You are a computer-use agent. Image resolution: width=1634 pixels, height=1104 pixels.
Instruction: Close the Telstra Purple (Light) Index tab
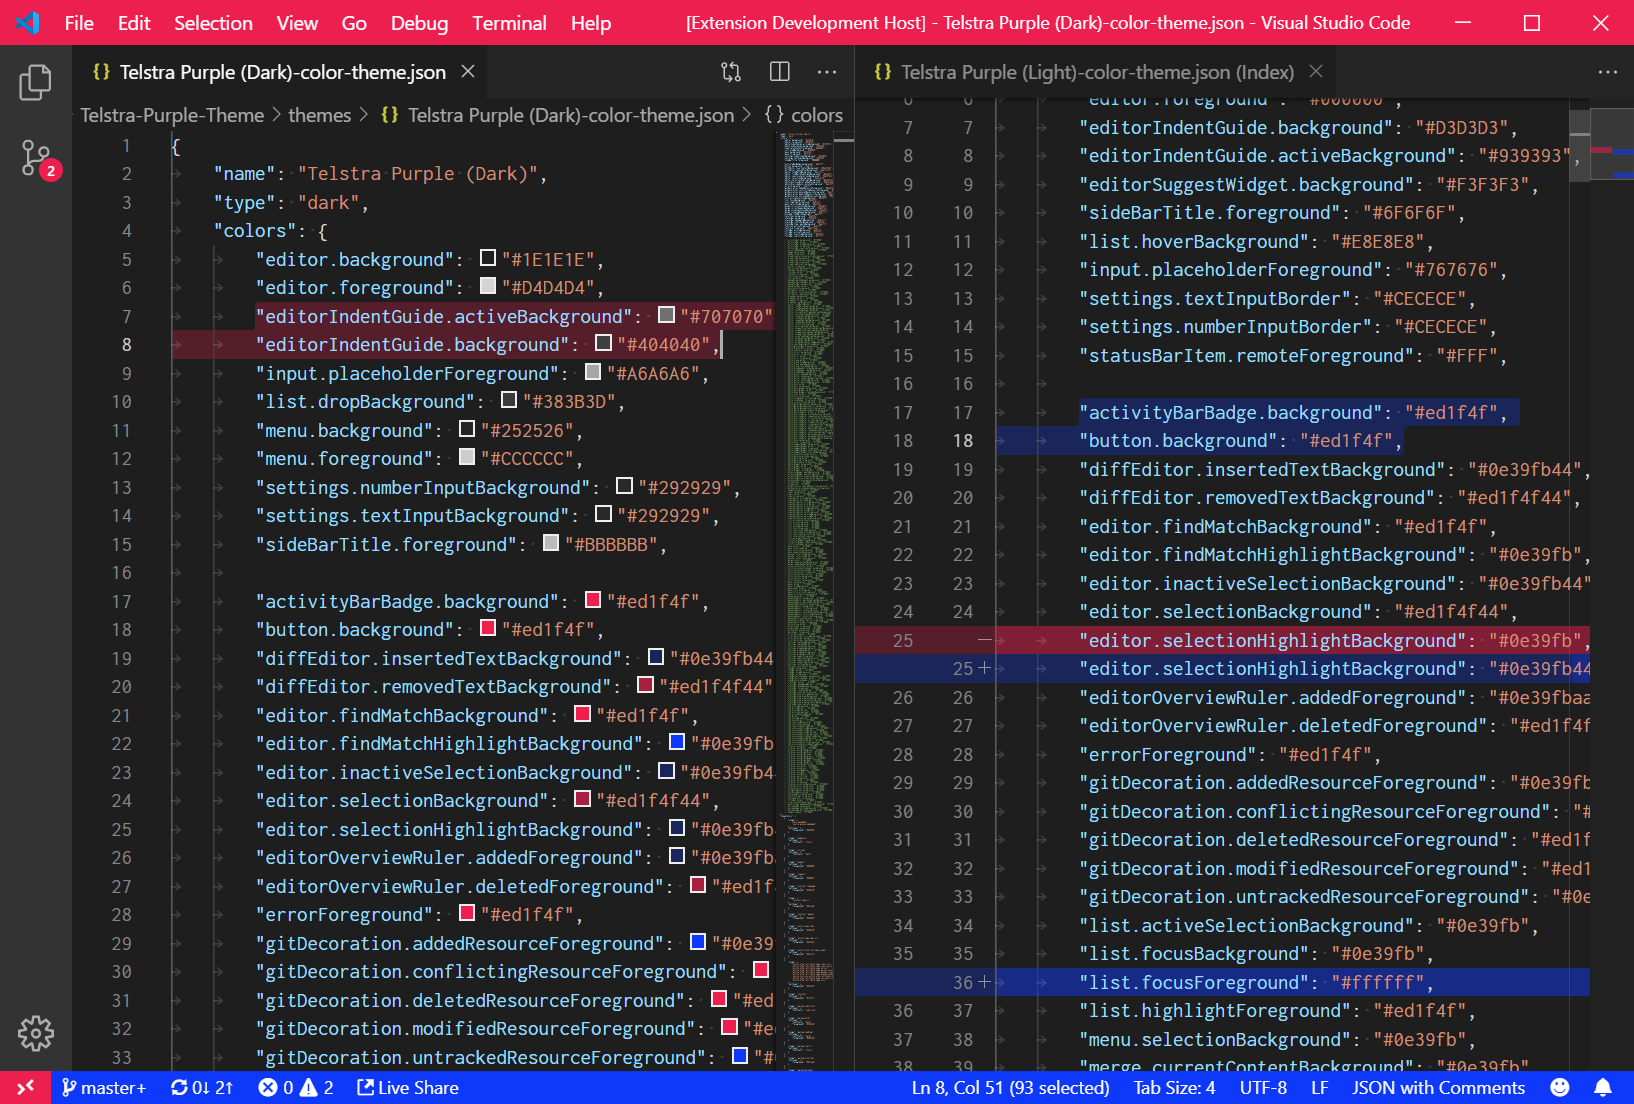click(1316, 72)
